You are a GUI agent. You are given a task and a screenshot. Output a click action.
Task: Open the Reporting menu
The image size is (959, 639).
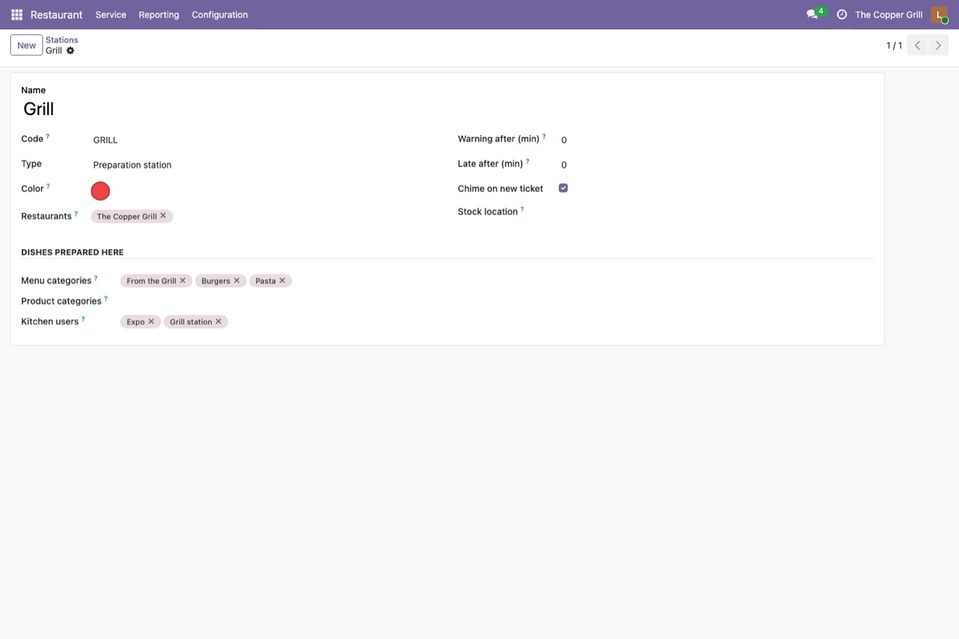point(158,15)
